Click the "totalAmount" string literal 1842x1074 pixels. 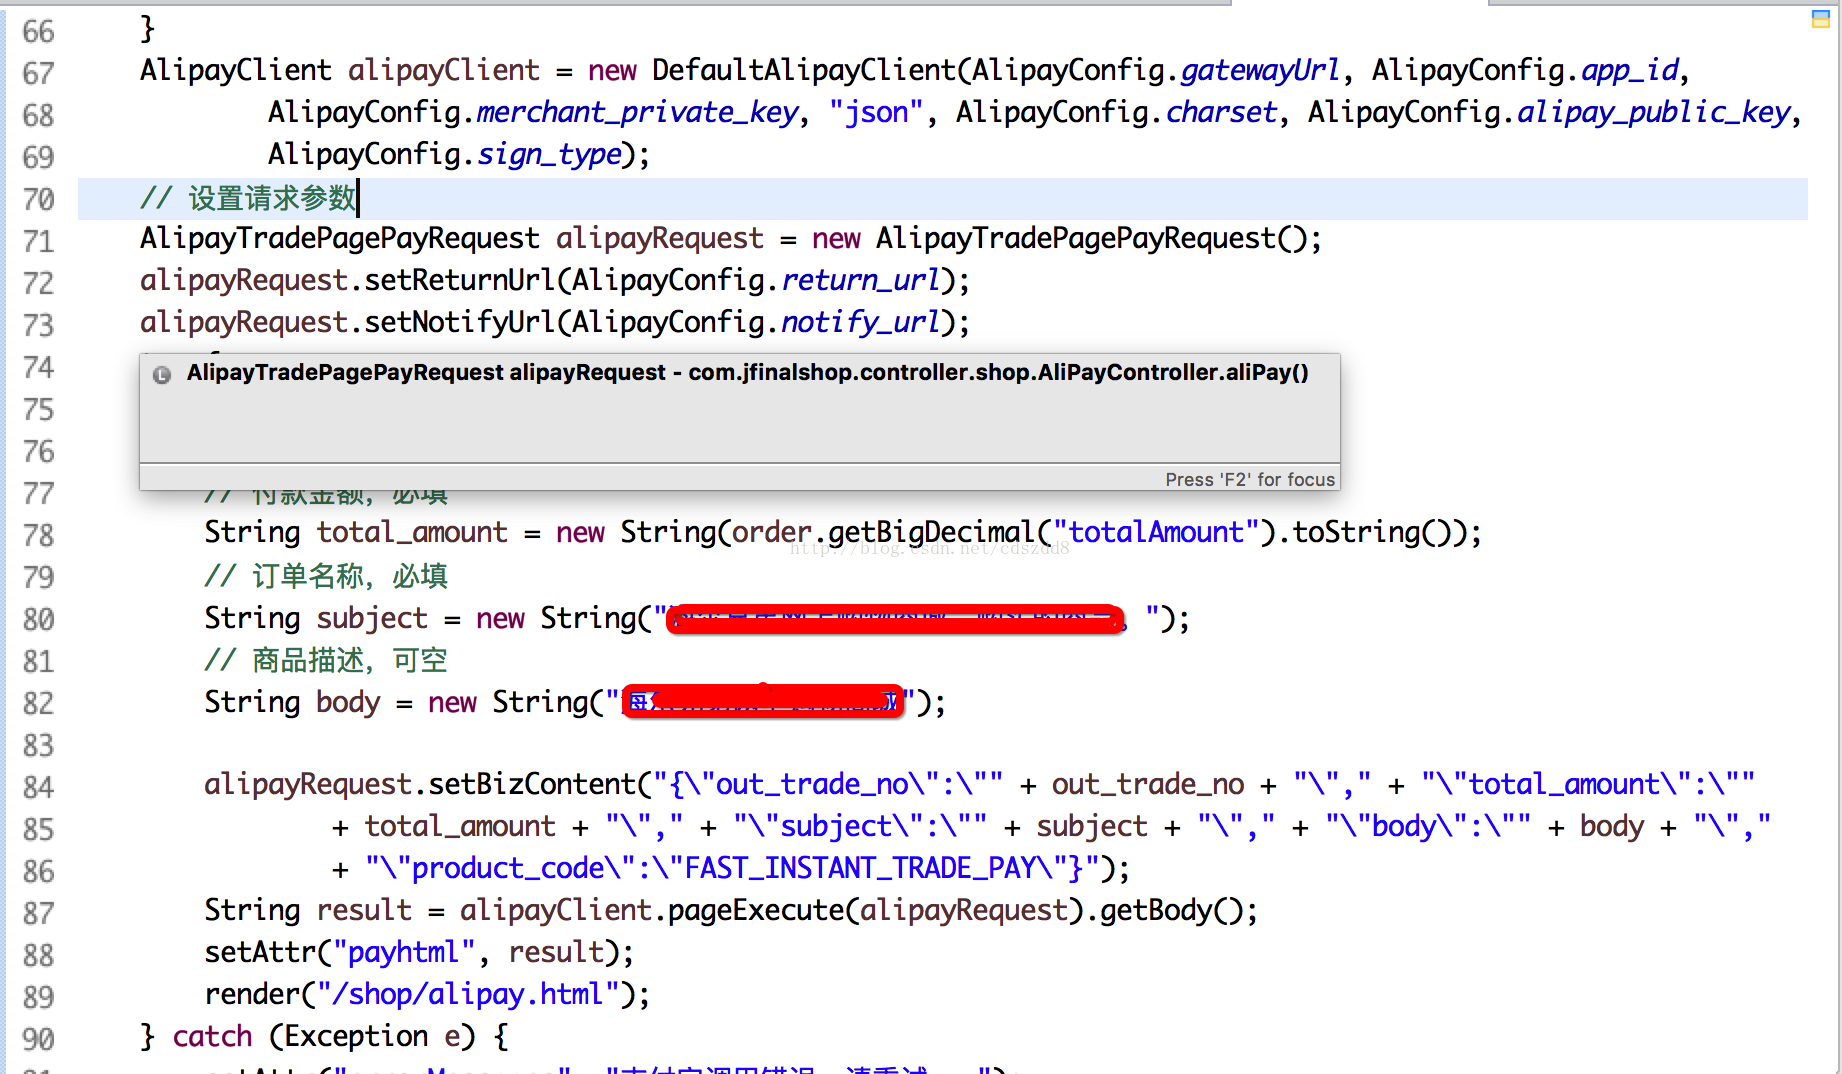coord(1156,532)
